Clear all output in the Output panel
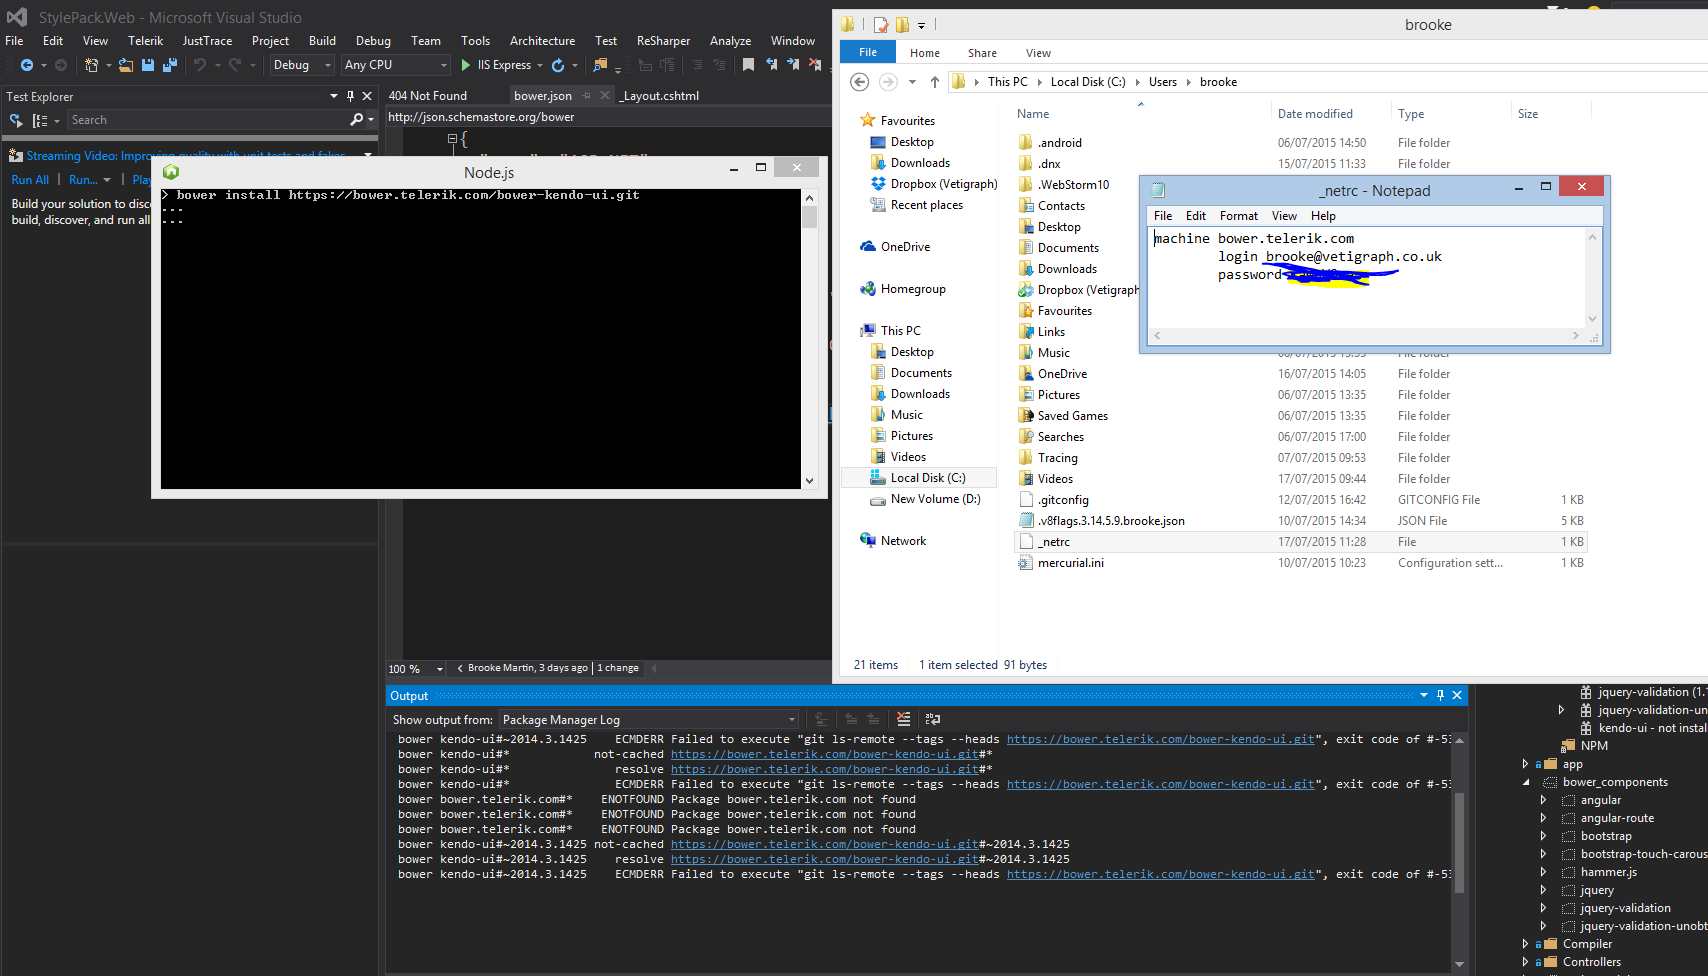The width and height of the screenshot is (1708, 976). 904,719
